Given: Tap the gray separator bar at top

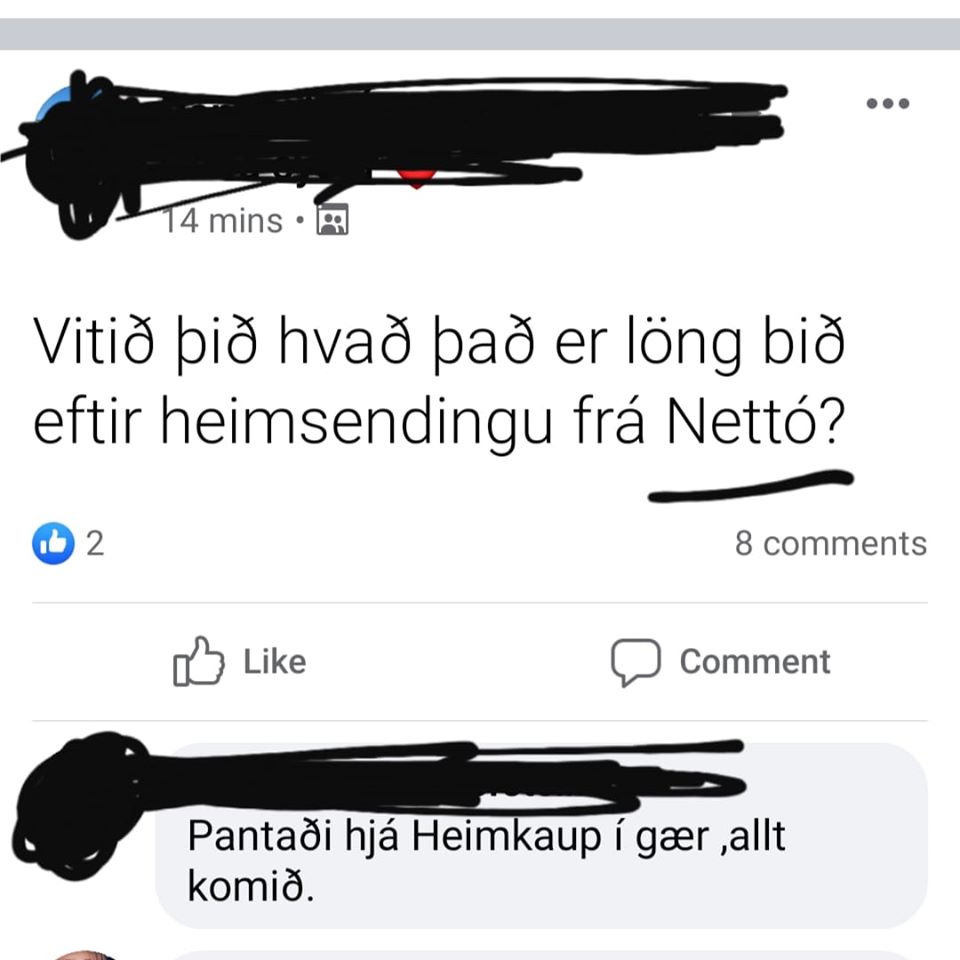Looking at the screenshot, I should pyautogui.click(x=480, y=34).
